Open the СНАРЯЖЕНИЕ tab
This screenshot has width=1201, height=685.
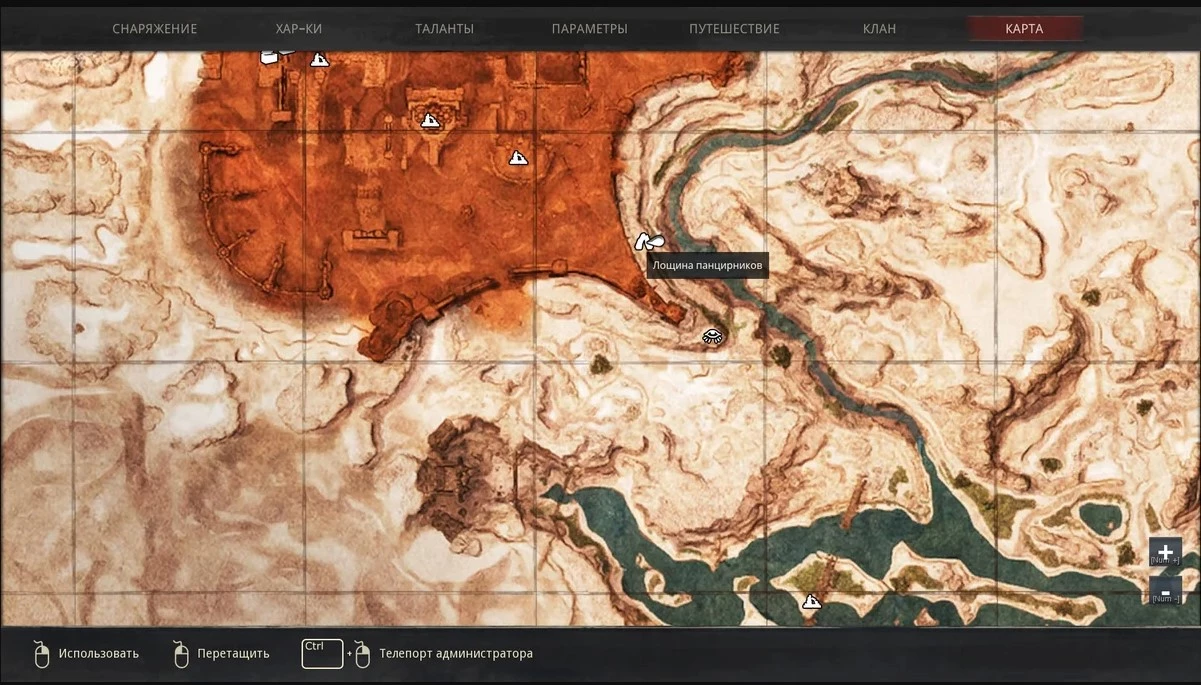155,29
